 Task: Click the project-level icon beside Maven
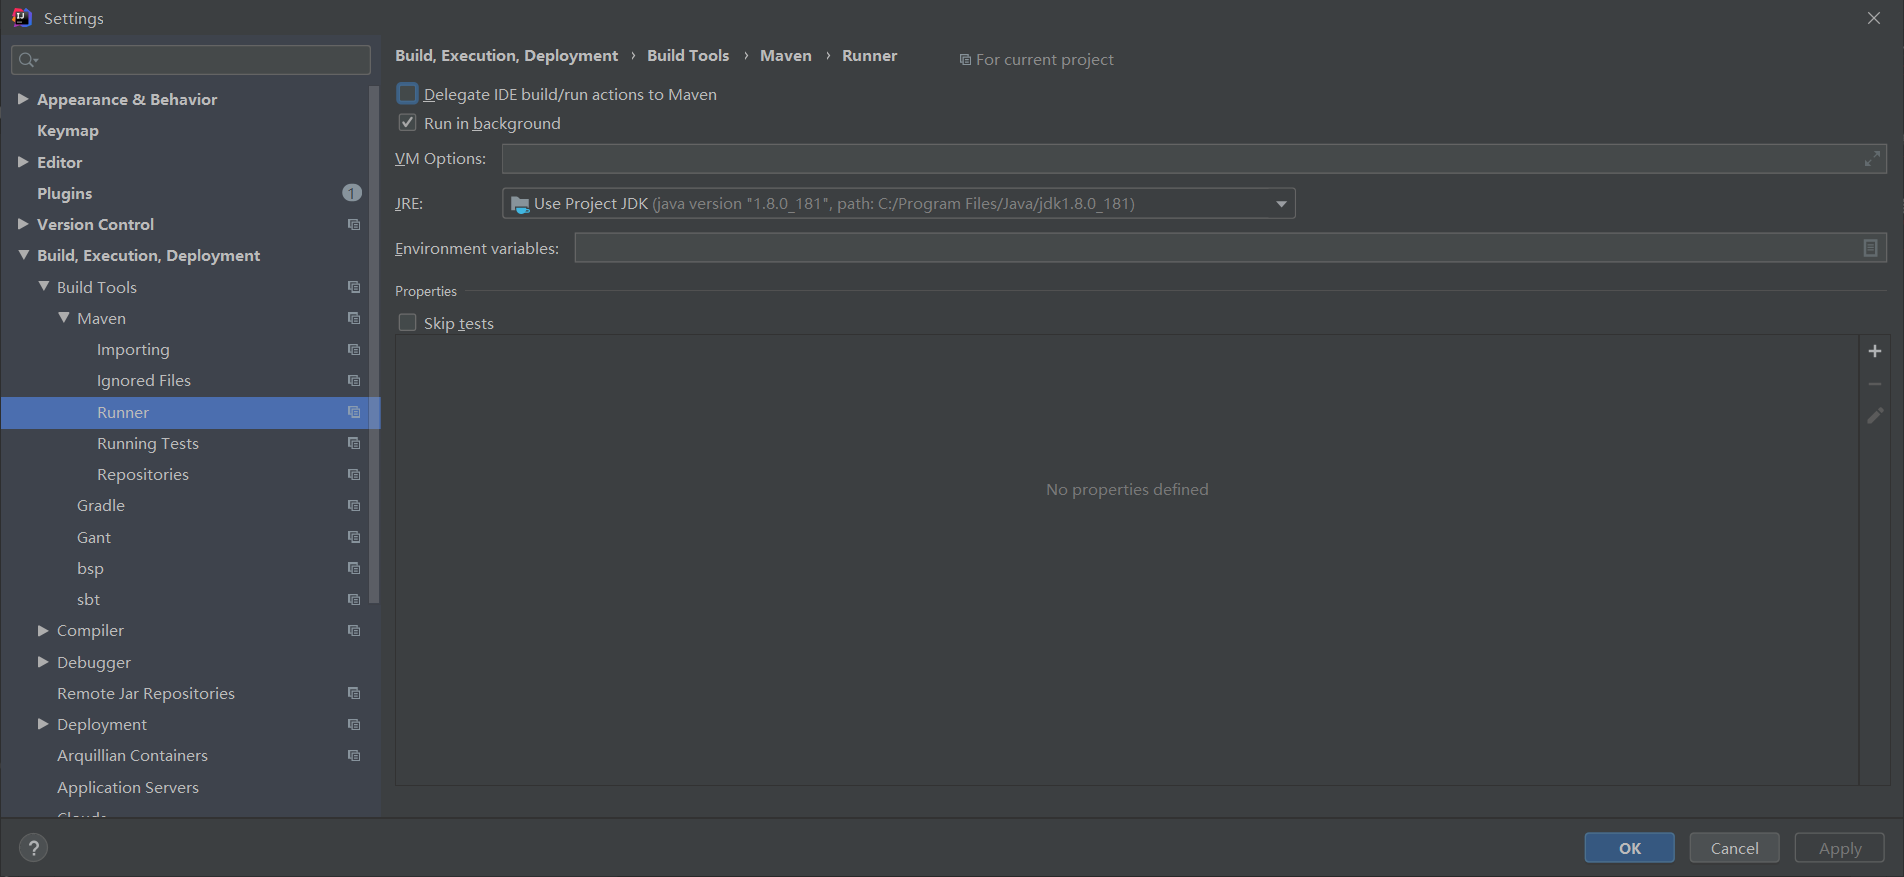354,318
